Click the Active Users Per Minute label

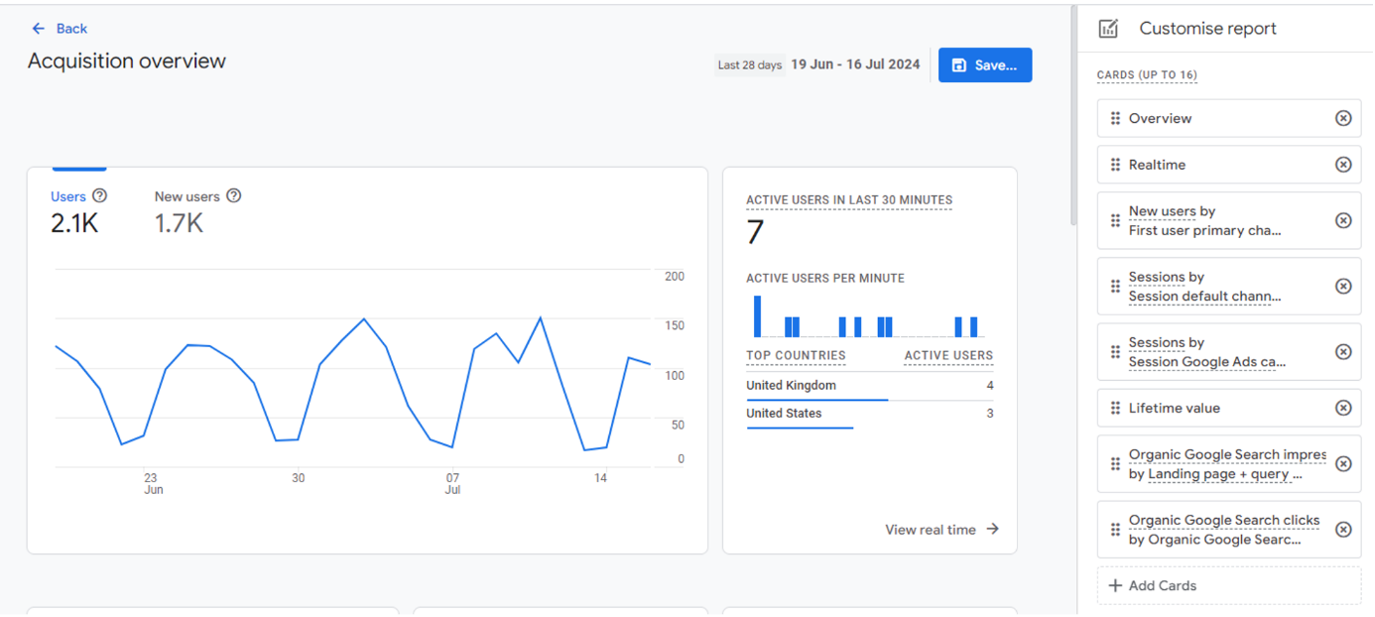click(x=825, y=278)
